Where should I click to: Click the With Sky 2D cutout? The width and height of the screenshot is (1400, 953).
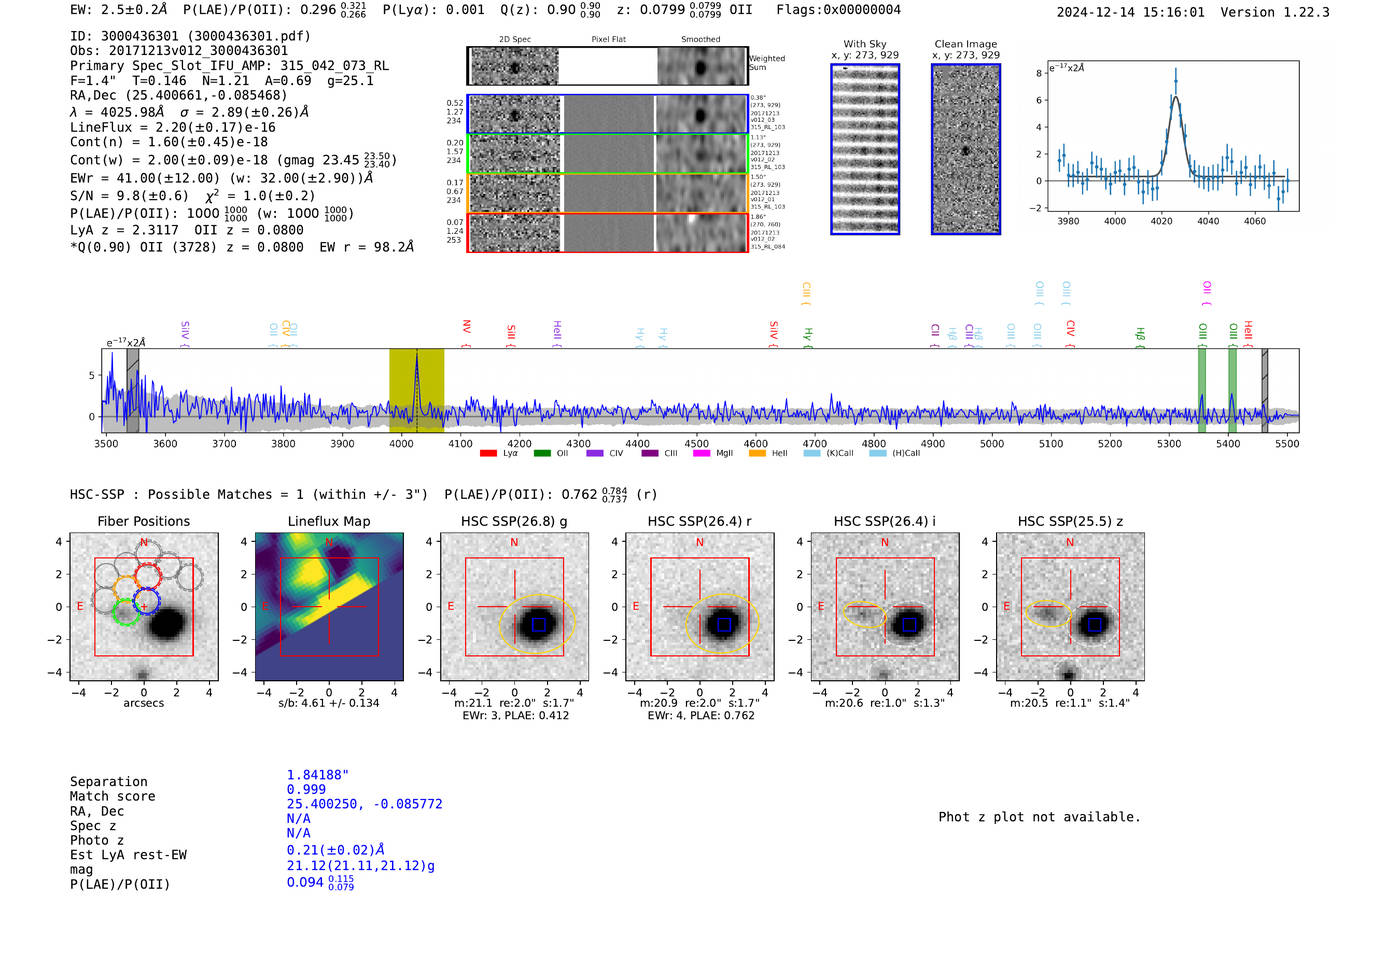tap(865, 149)
